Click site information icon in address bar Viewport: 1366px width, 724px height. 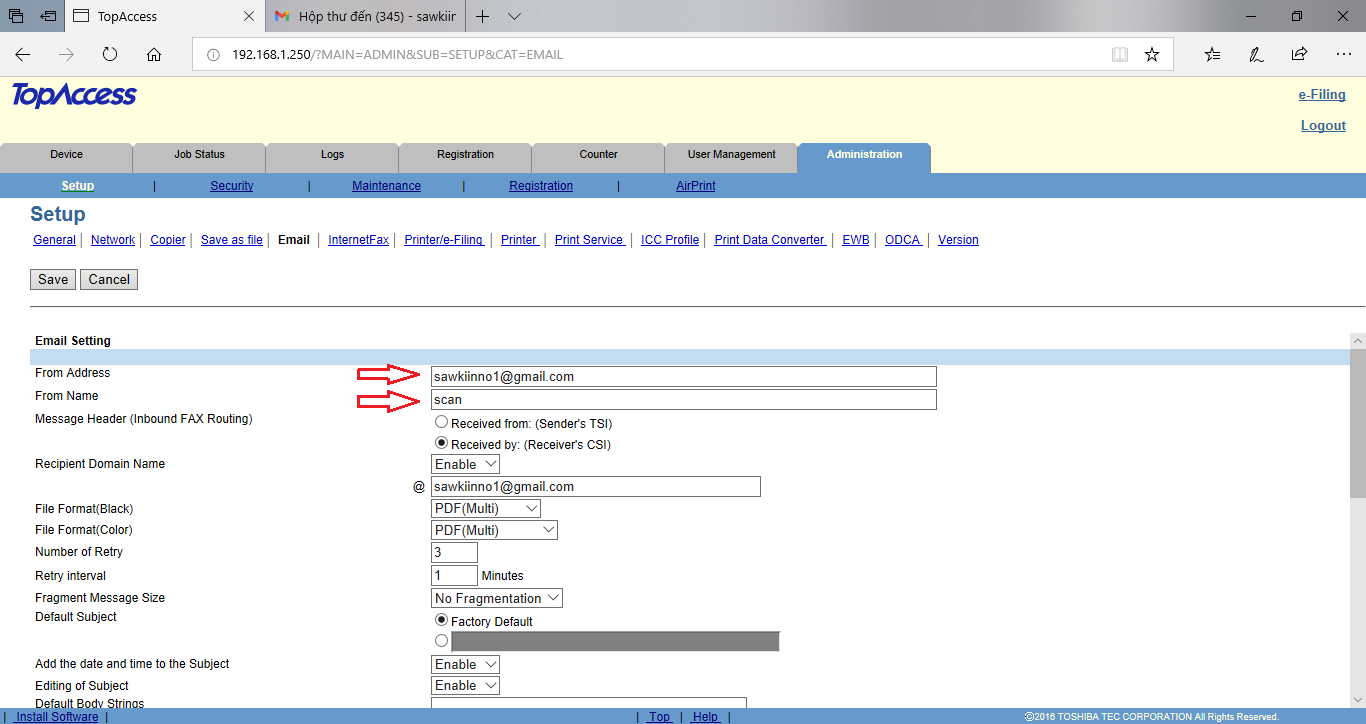212,54
